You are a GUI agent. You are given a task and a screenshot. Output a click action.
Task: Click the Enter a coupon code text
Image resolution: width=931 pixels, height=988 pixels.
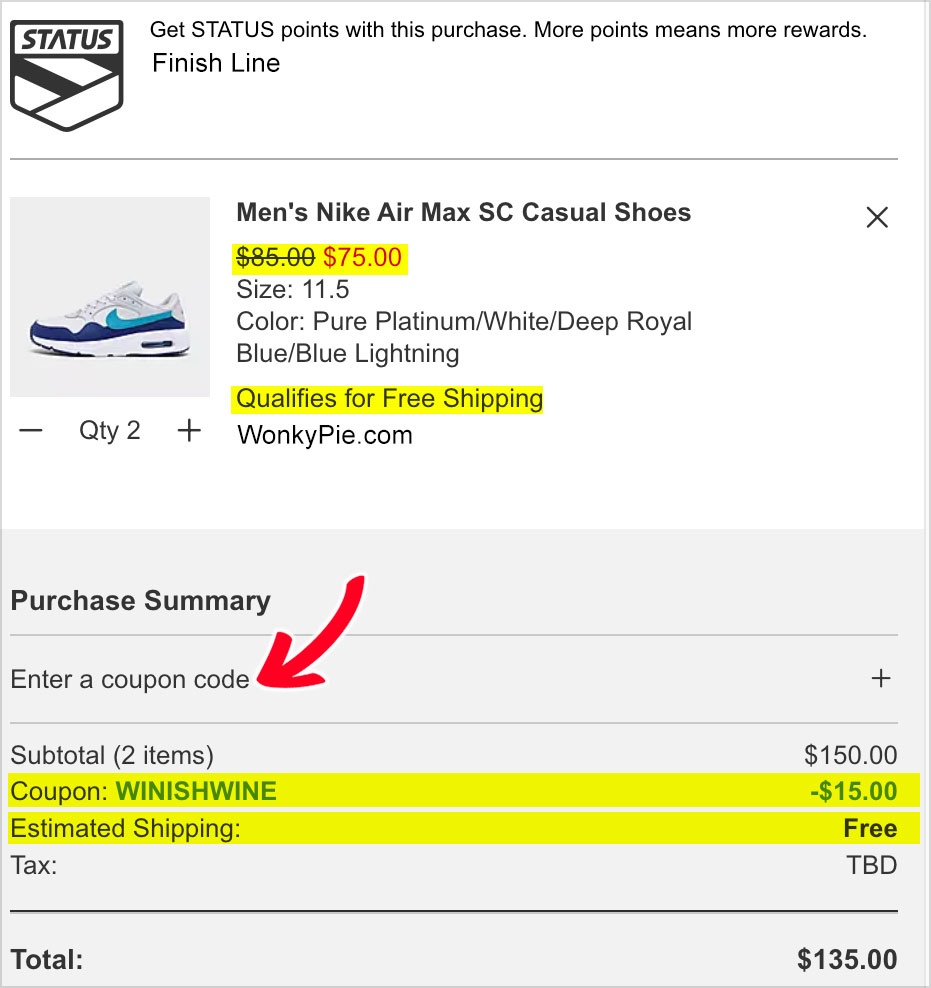pos(130,679)
